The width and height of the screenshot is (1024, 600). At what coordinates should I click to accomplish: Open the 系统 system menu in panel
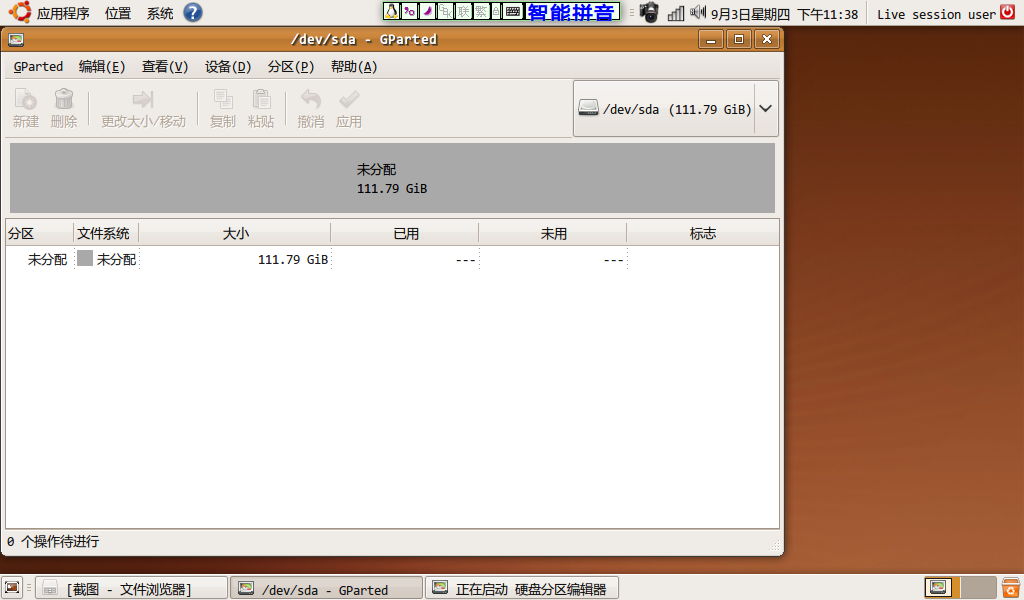(159, 13)
